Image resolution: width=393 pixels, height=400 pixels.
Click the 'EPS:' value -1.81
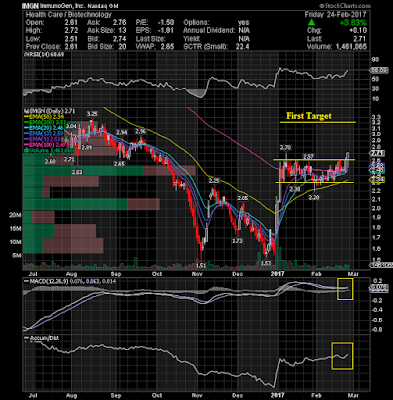click(166, 31)
